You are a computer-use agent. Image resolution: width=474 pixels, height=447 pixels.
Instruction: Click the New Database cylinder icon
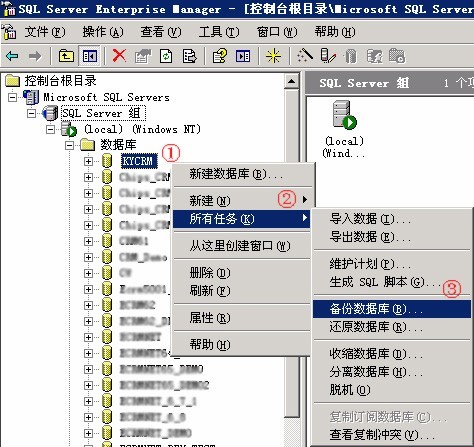click(350, 56)
